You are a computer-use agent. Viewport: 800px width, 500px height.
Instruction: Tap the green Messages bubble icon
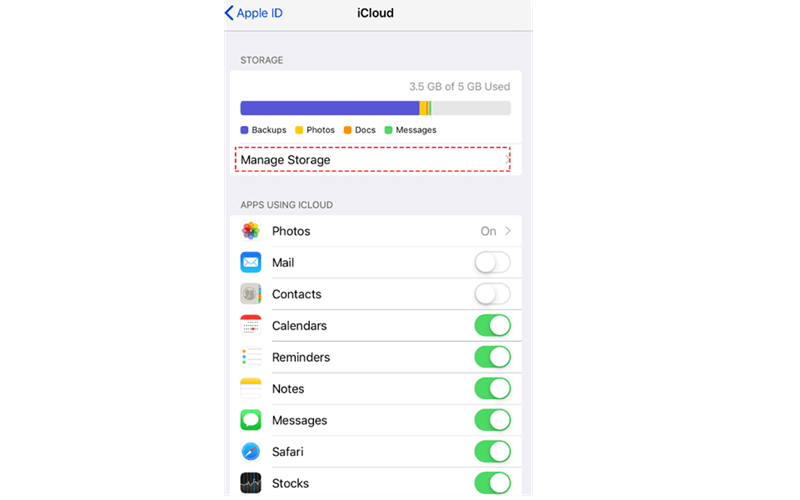pos(251,420)
